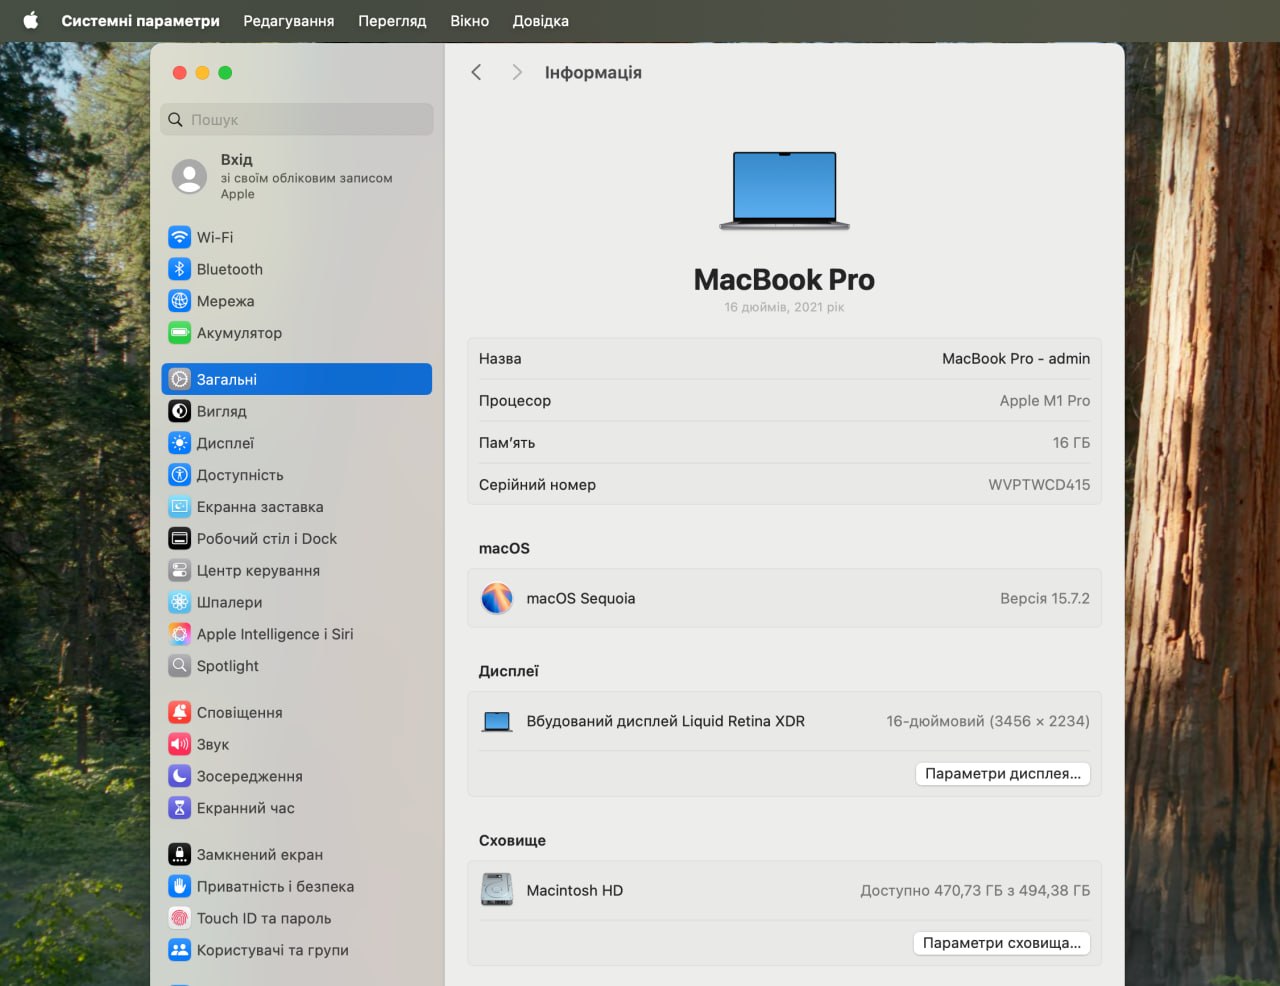Screen dimensions: 1280x986
Task: Click the Екранна заставка icon
Action: (x=180, y=507)
